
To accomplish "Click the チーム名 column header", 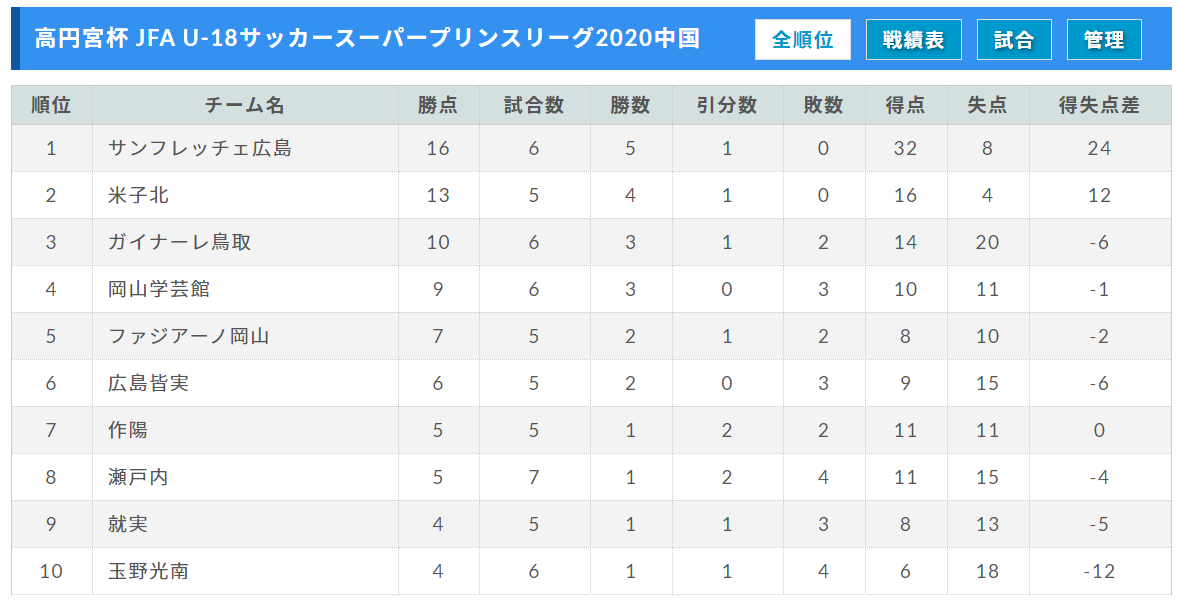I will point(245,105).
